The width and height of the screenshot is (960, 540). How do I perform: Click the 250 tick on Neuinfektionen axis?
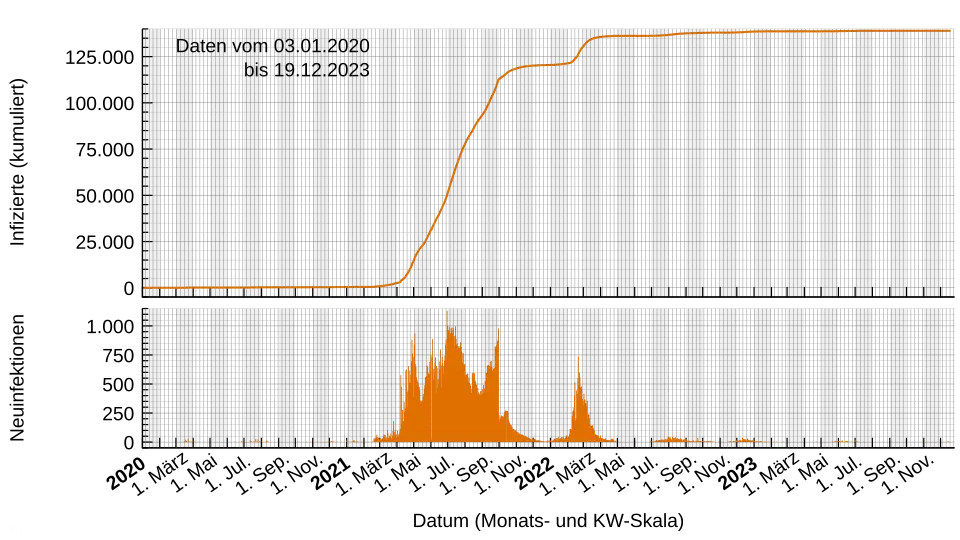(x=119, y=414)
